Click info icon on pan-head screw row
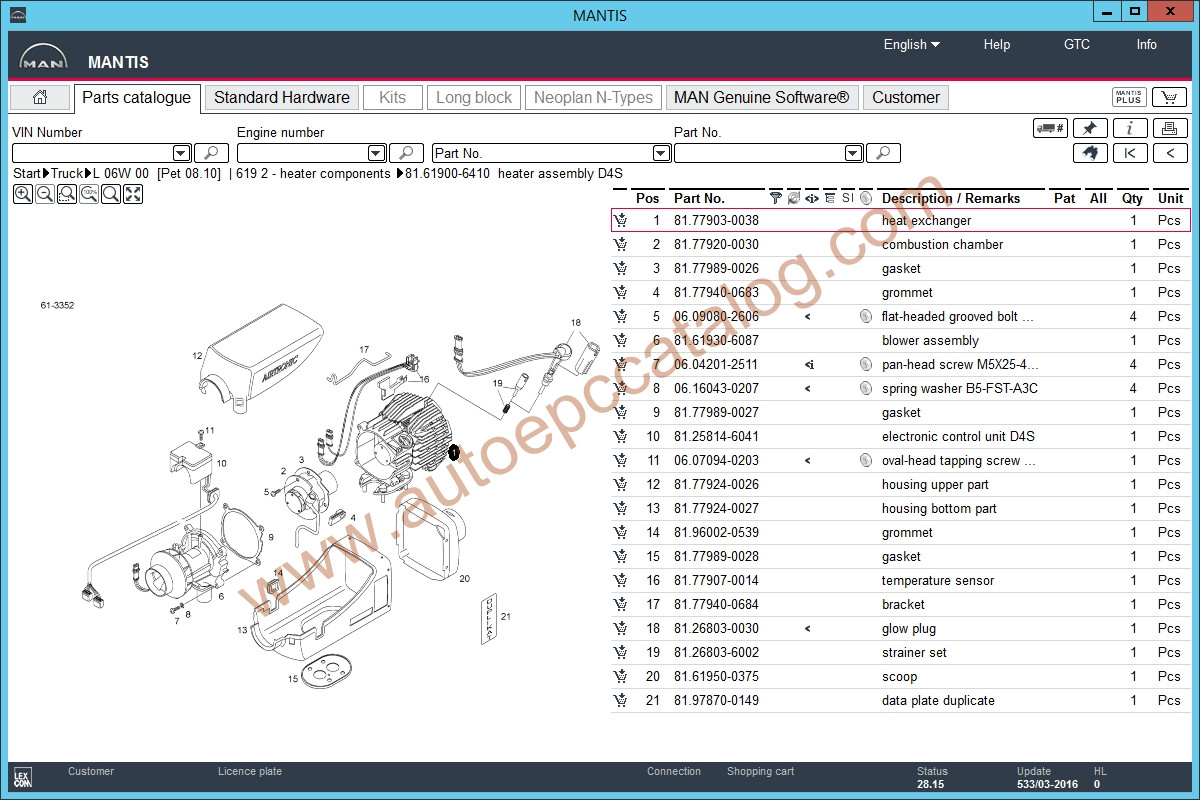 (809, 364)
